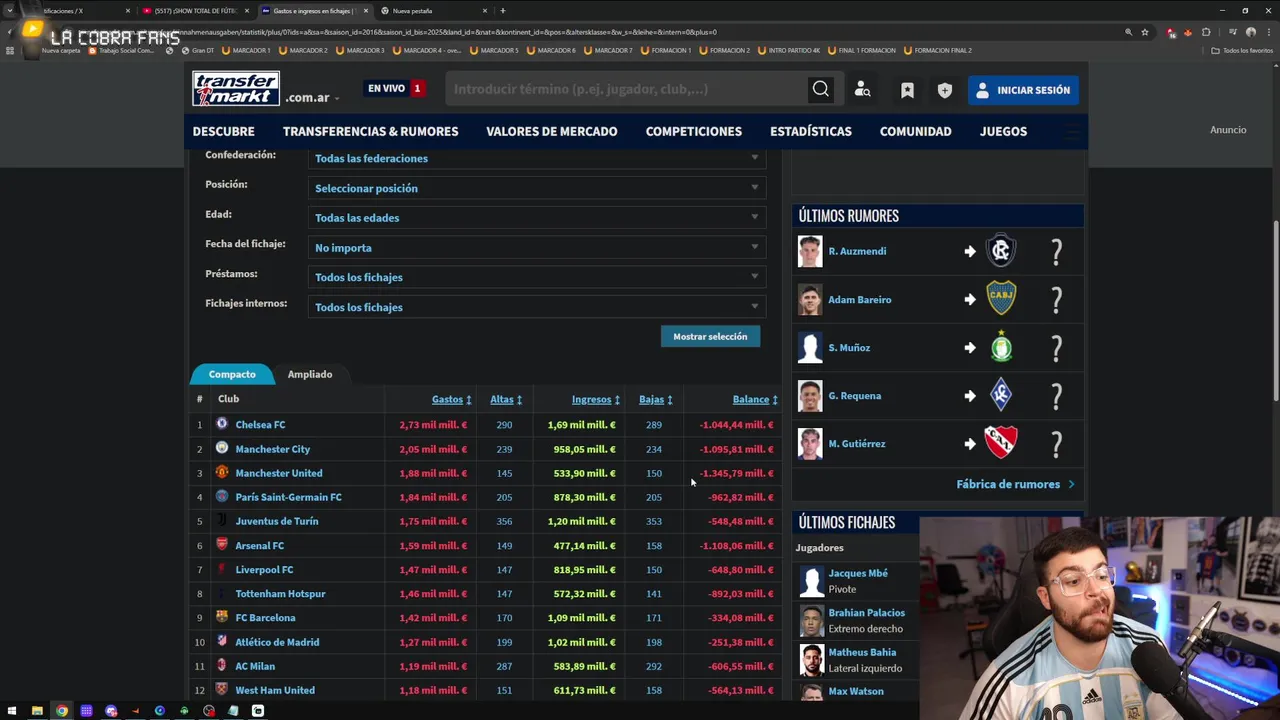Open the player search person icon
This screenshot has height=720, width=1280.
point(862,90)
